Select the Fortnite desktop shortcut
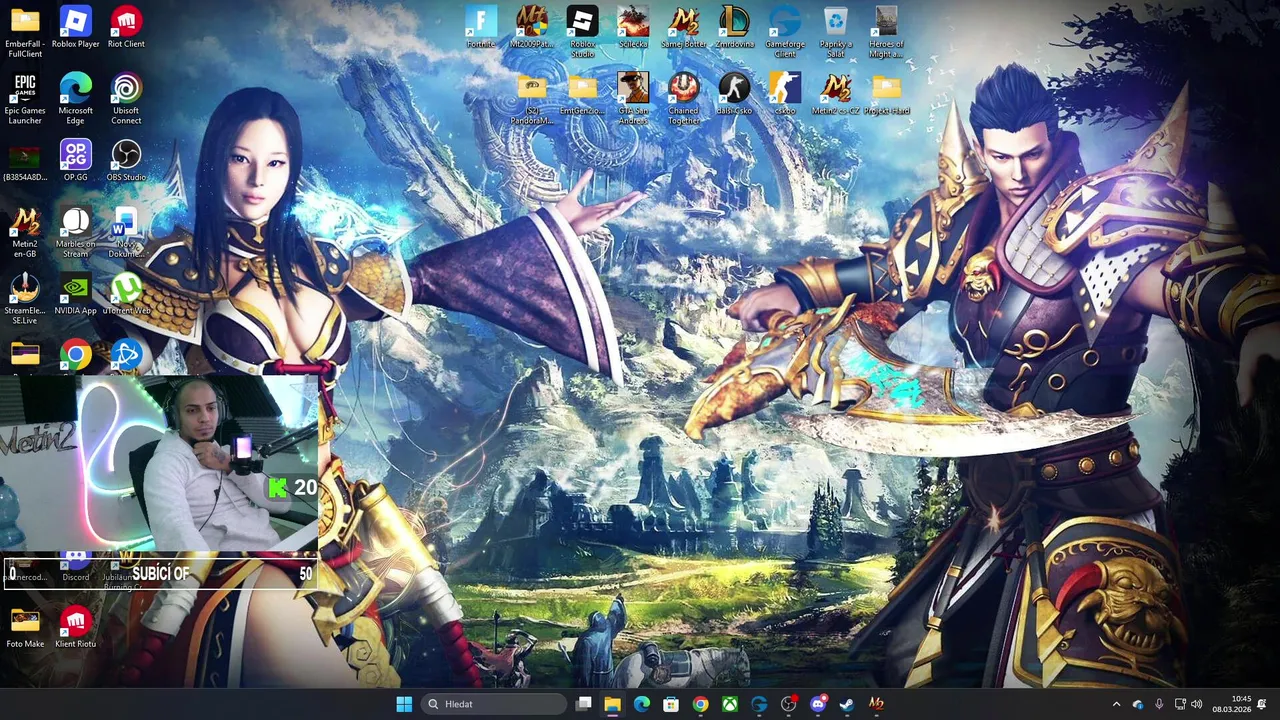 (481, 27)
